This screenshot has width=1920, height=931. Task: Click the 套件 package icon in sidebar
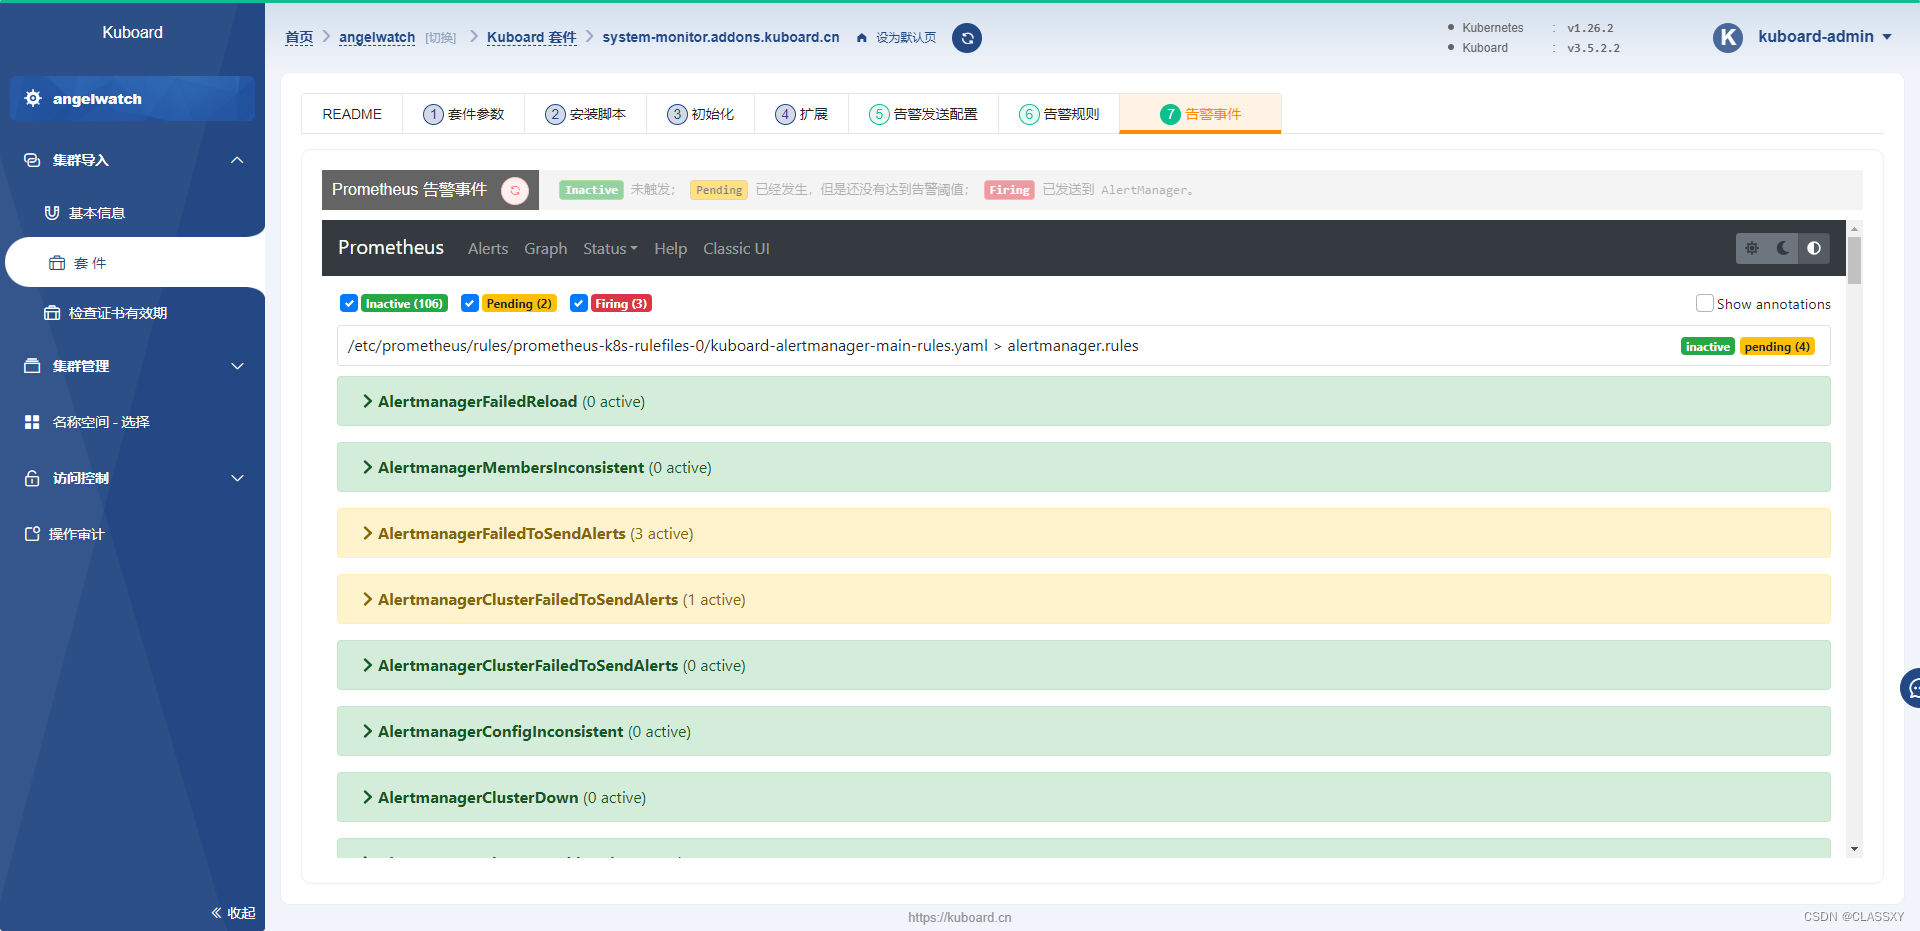(57, 263)
